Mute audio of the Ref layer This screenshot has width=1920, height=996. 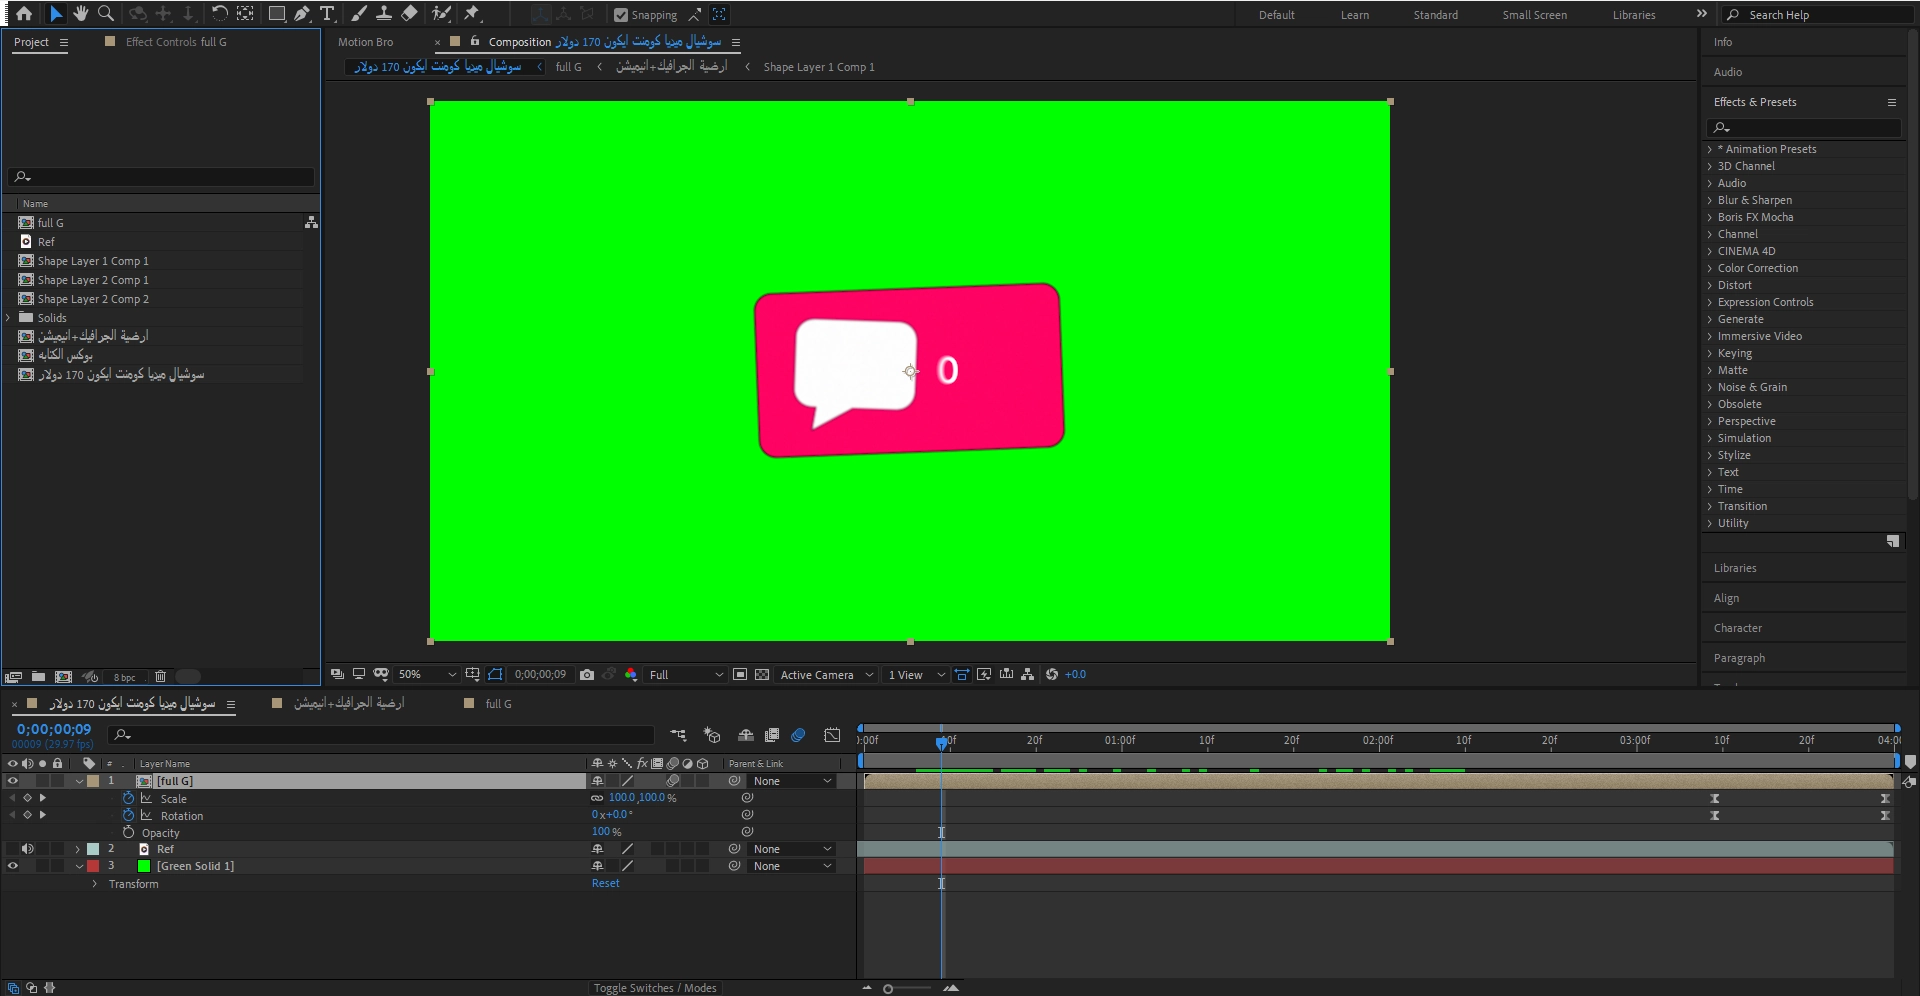click(x=27, y=849)
